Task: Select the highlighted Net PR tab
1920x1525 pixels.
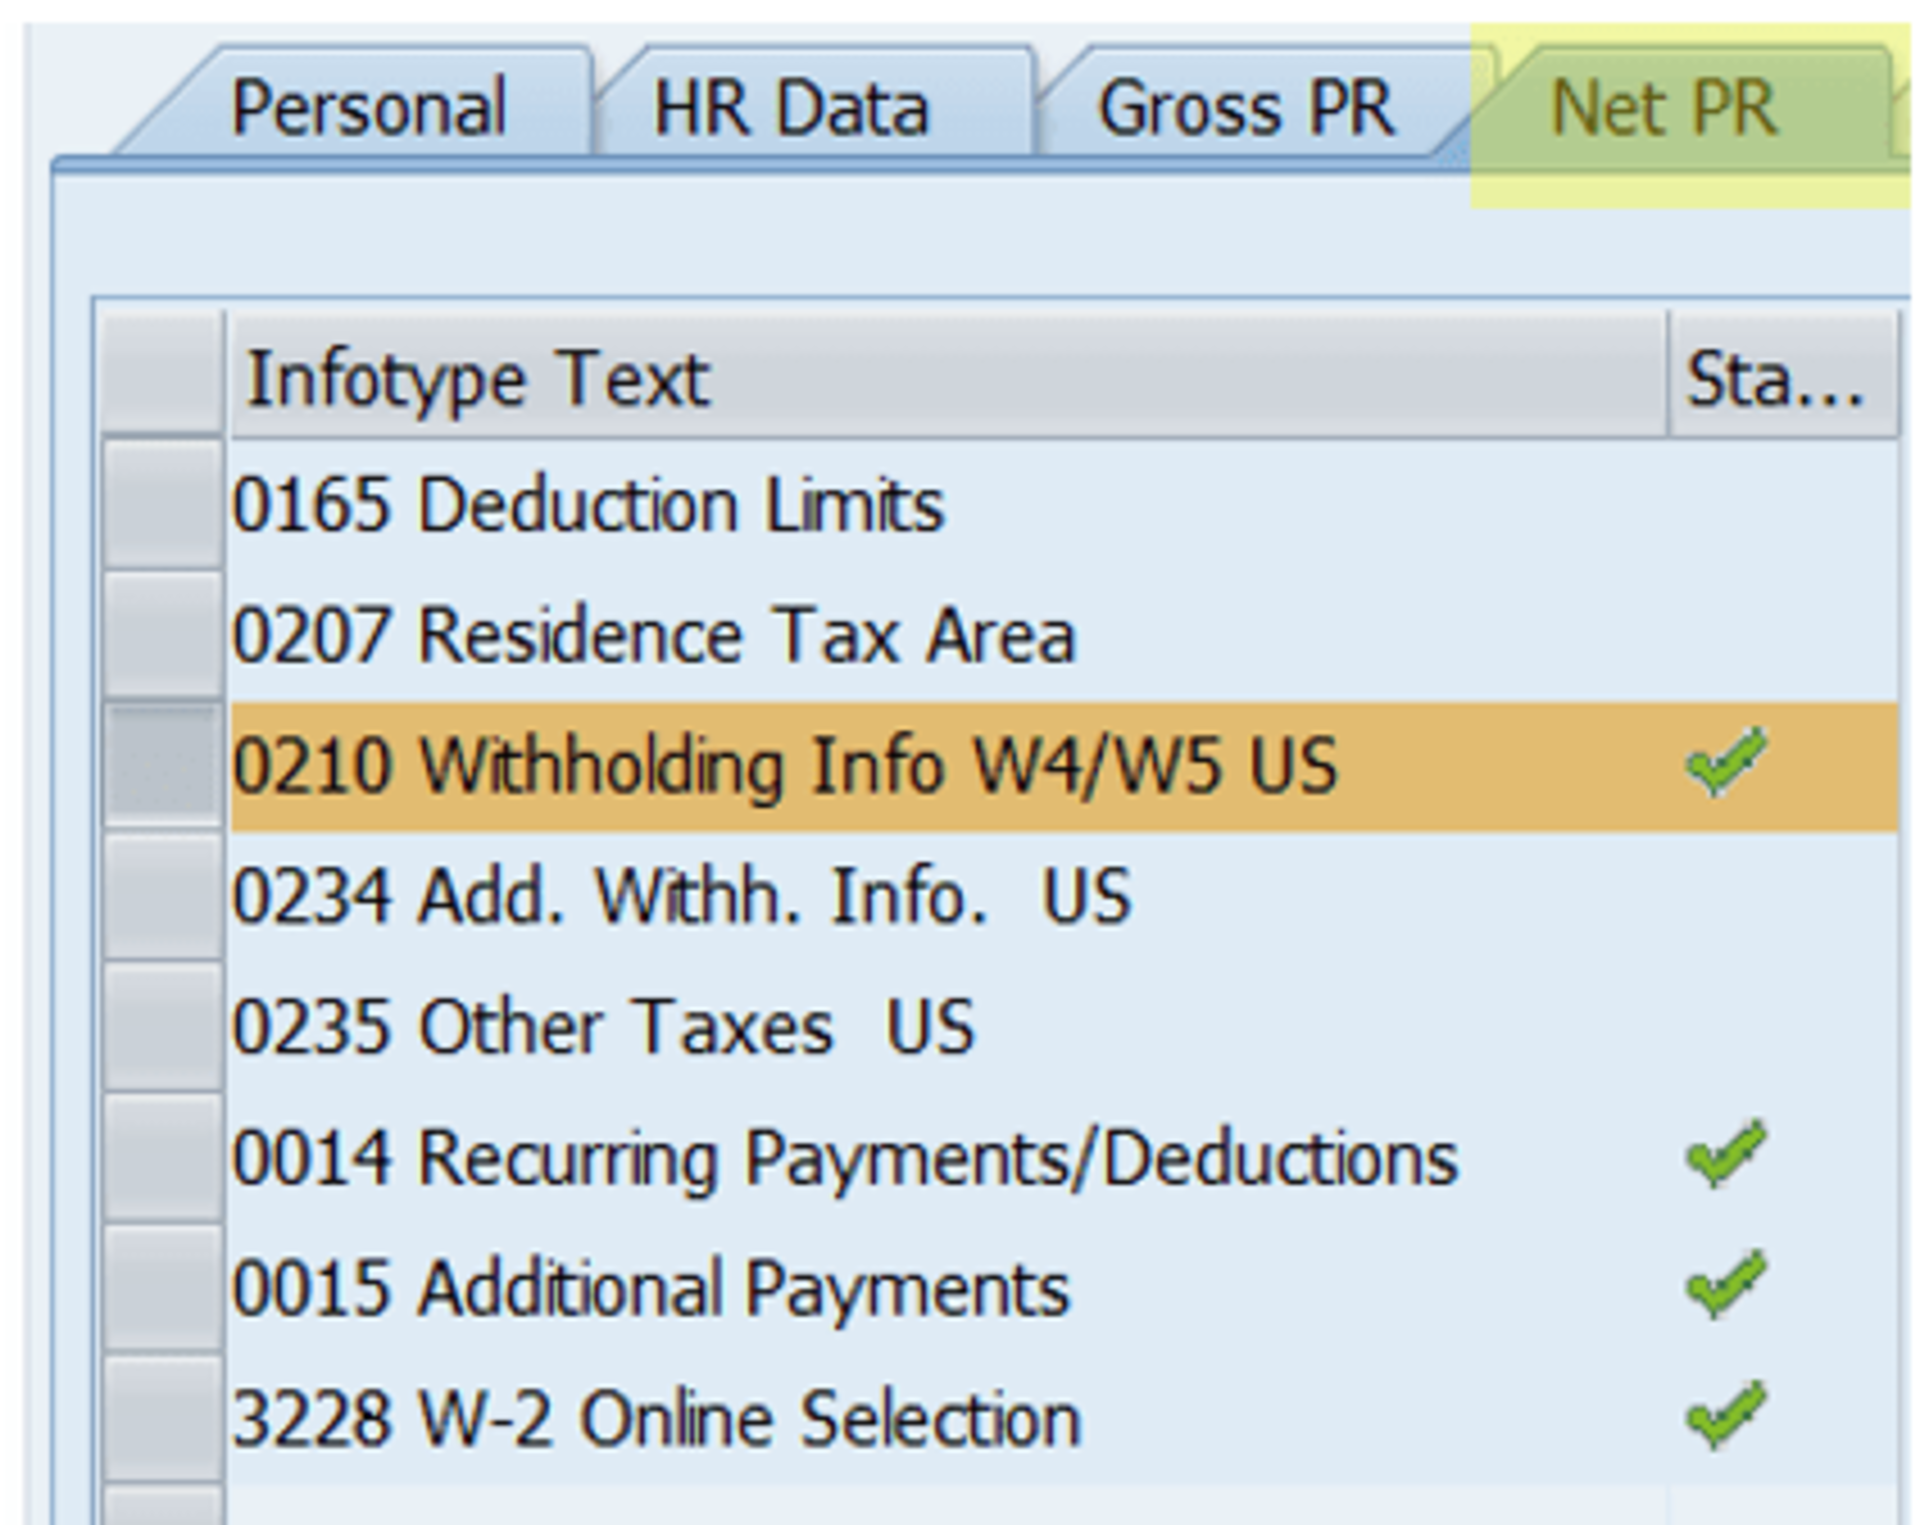Action: point(1665,105)
